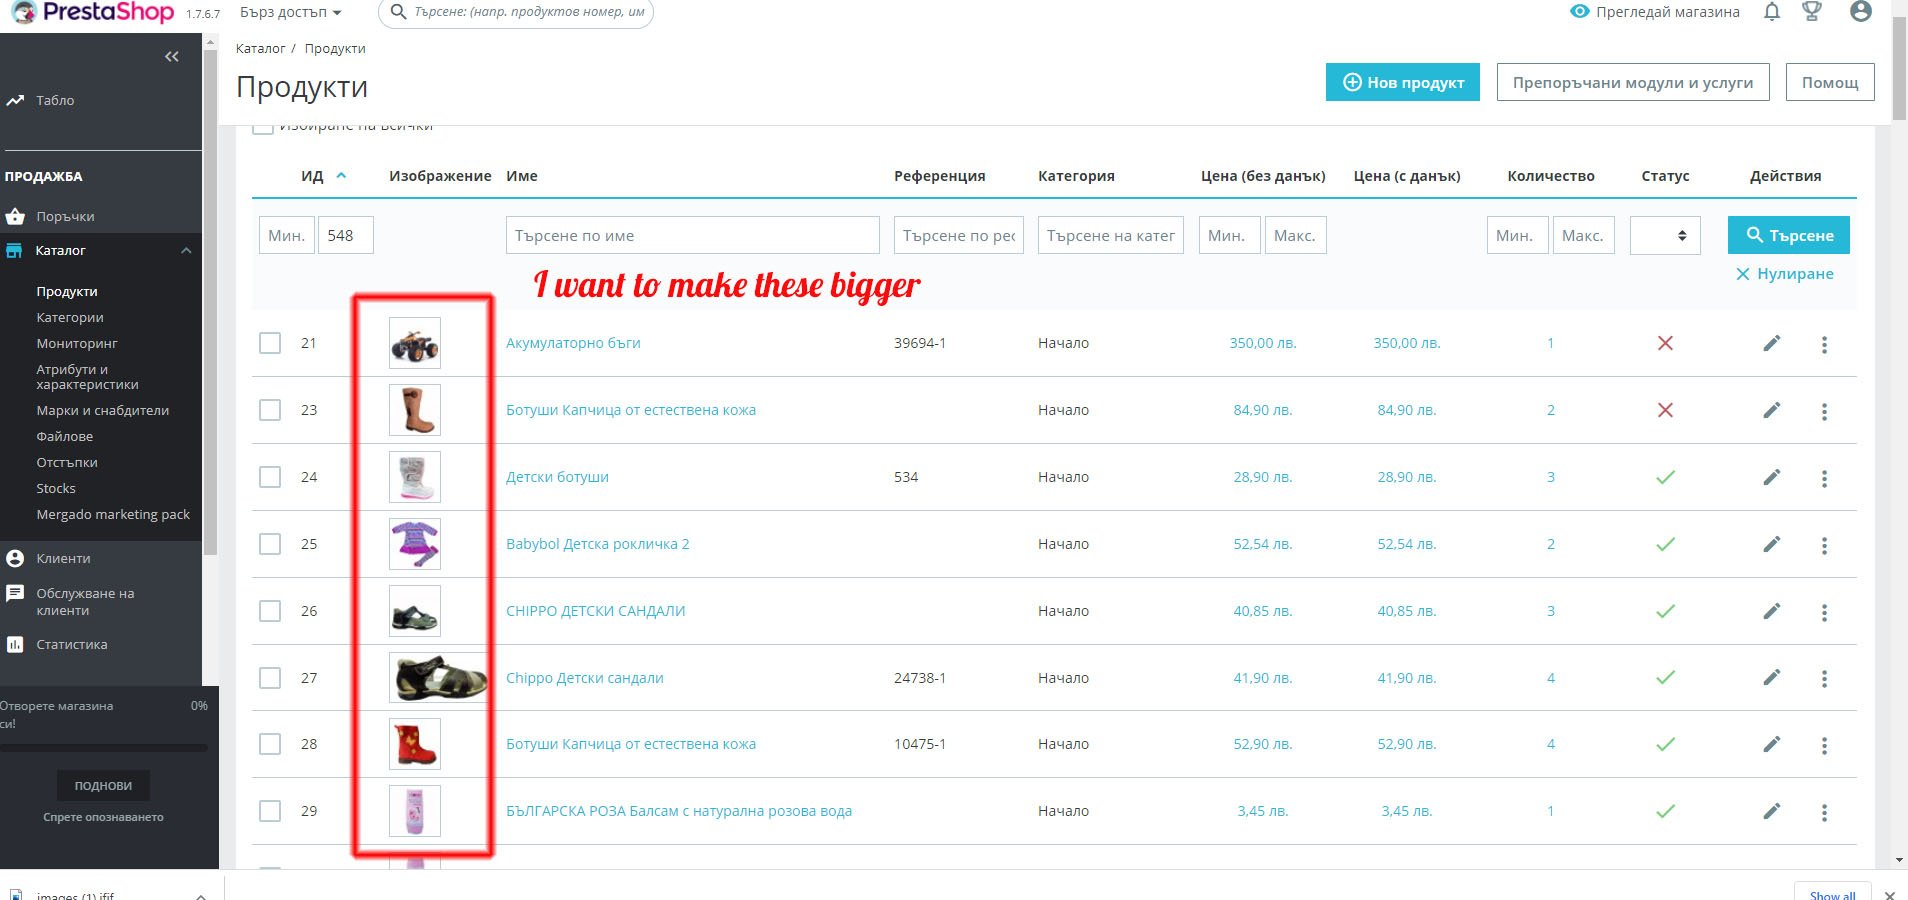Expand the Бърз достъп quick access dropdown
Viewport: 1908px width, 900px height.
pyautogui.click(x=291, y=12)
